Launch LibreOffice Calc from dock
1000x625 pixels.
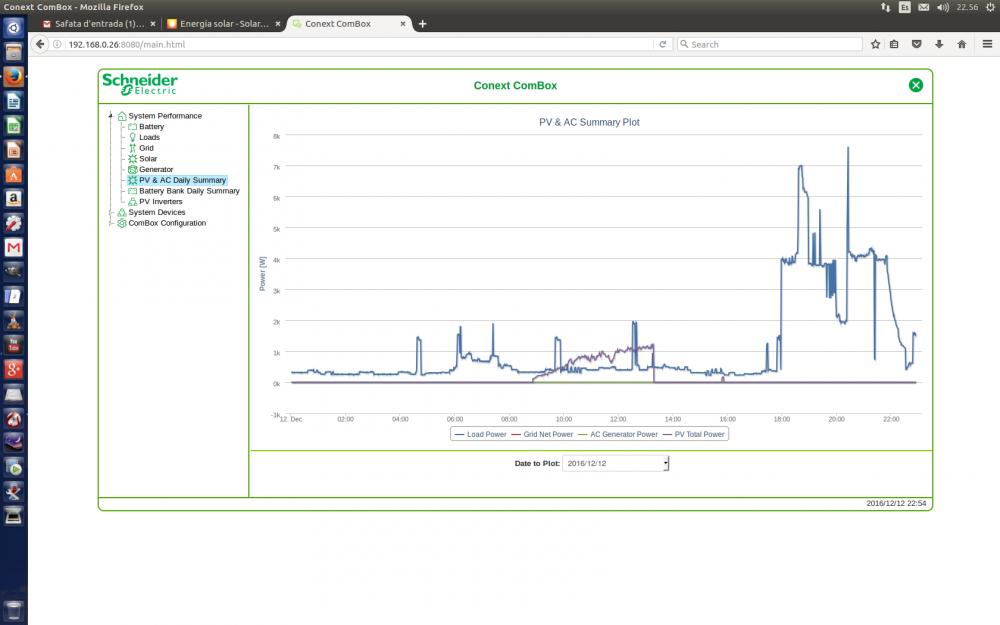pos(13,125)
